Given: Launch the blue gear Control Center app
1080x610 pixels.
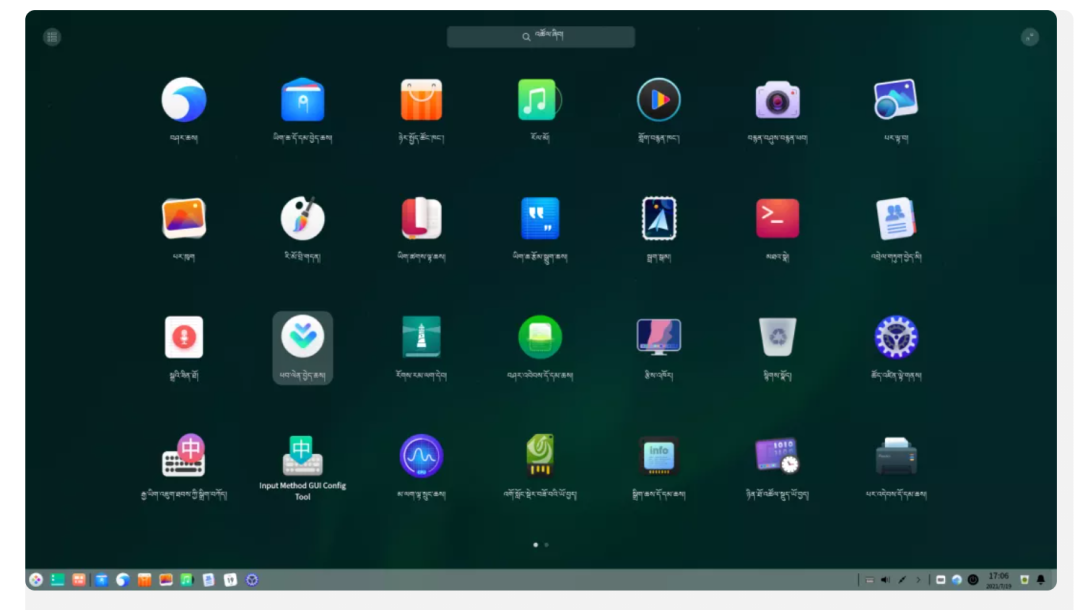Looking at the screenshot, I should coord(895,337).
